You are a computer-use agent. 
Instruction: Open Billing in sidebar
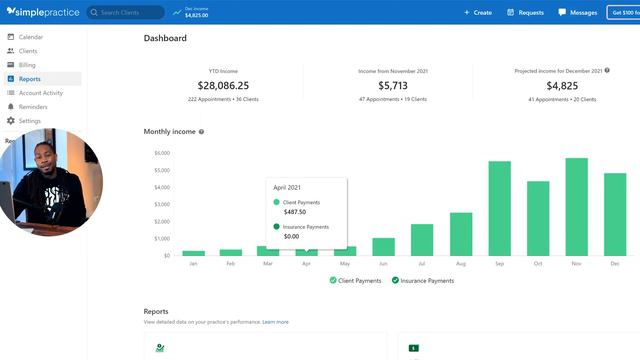27,65
